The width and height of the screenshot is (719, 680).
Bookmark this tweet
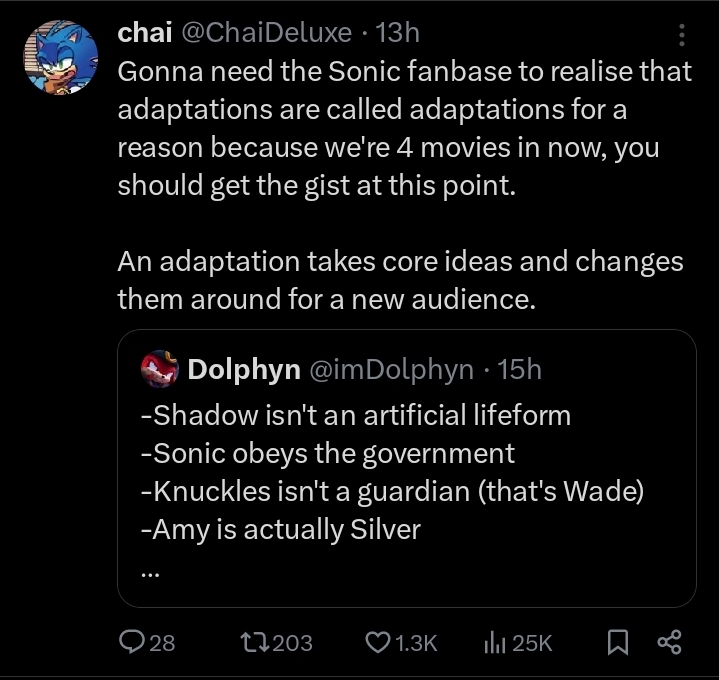(x=619, y=643)
